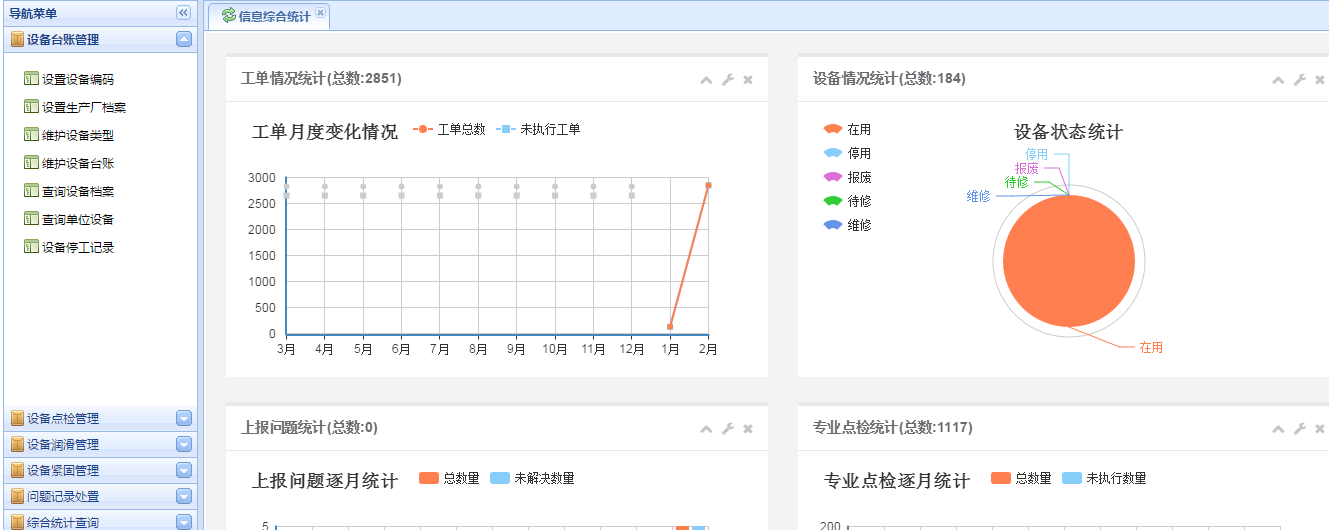
Task: Expand the 设备紧固管理 accordion section
Action: 183,470
